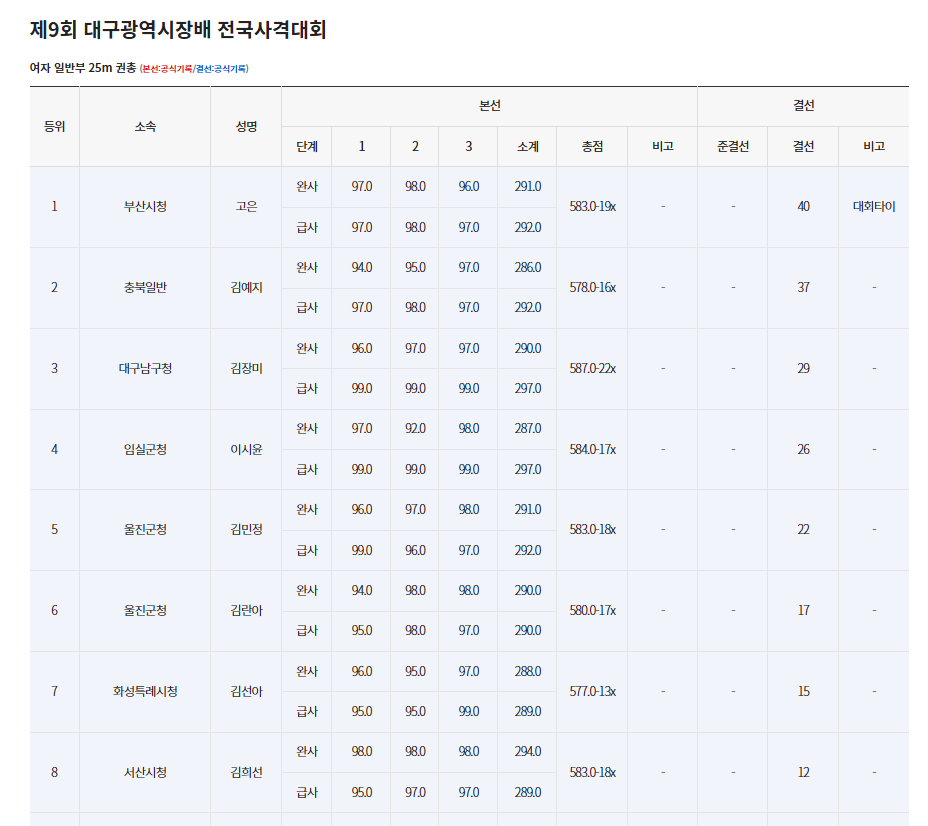Click the 소속 column header
928x826 pixels.
click(x=145, y=127)
